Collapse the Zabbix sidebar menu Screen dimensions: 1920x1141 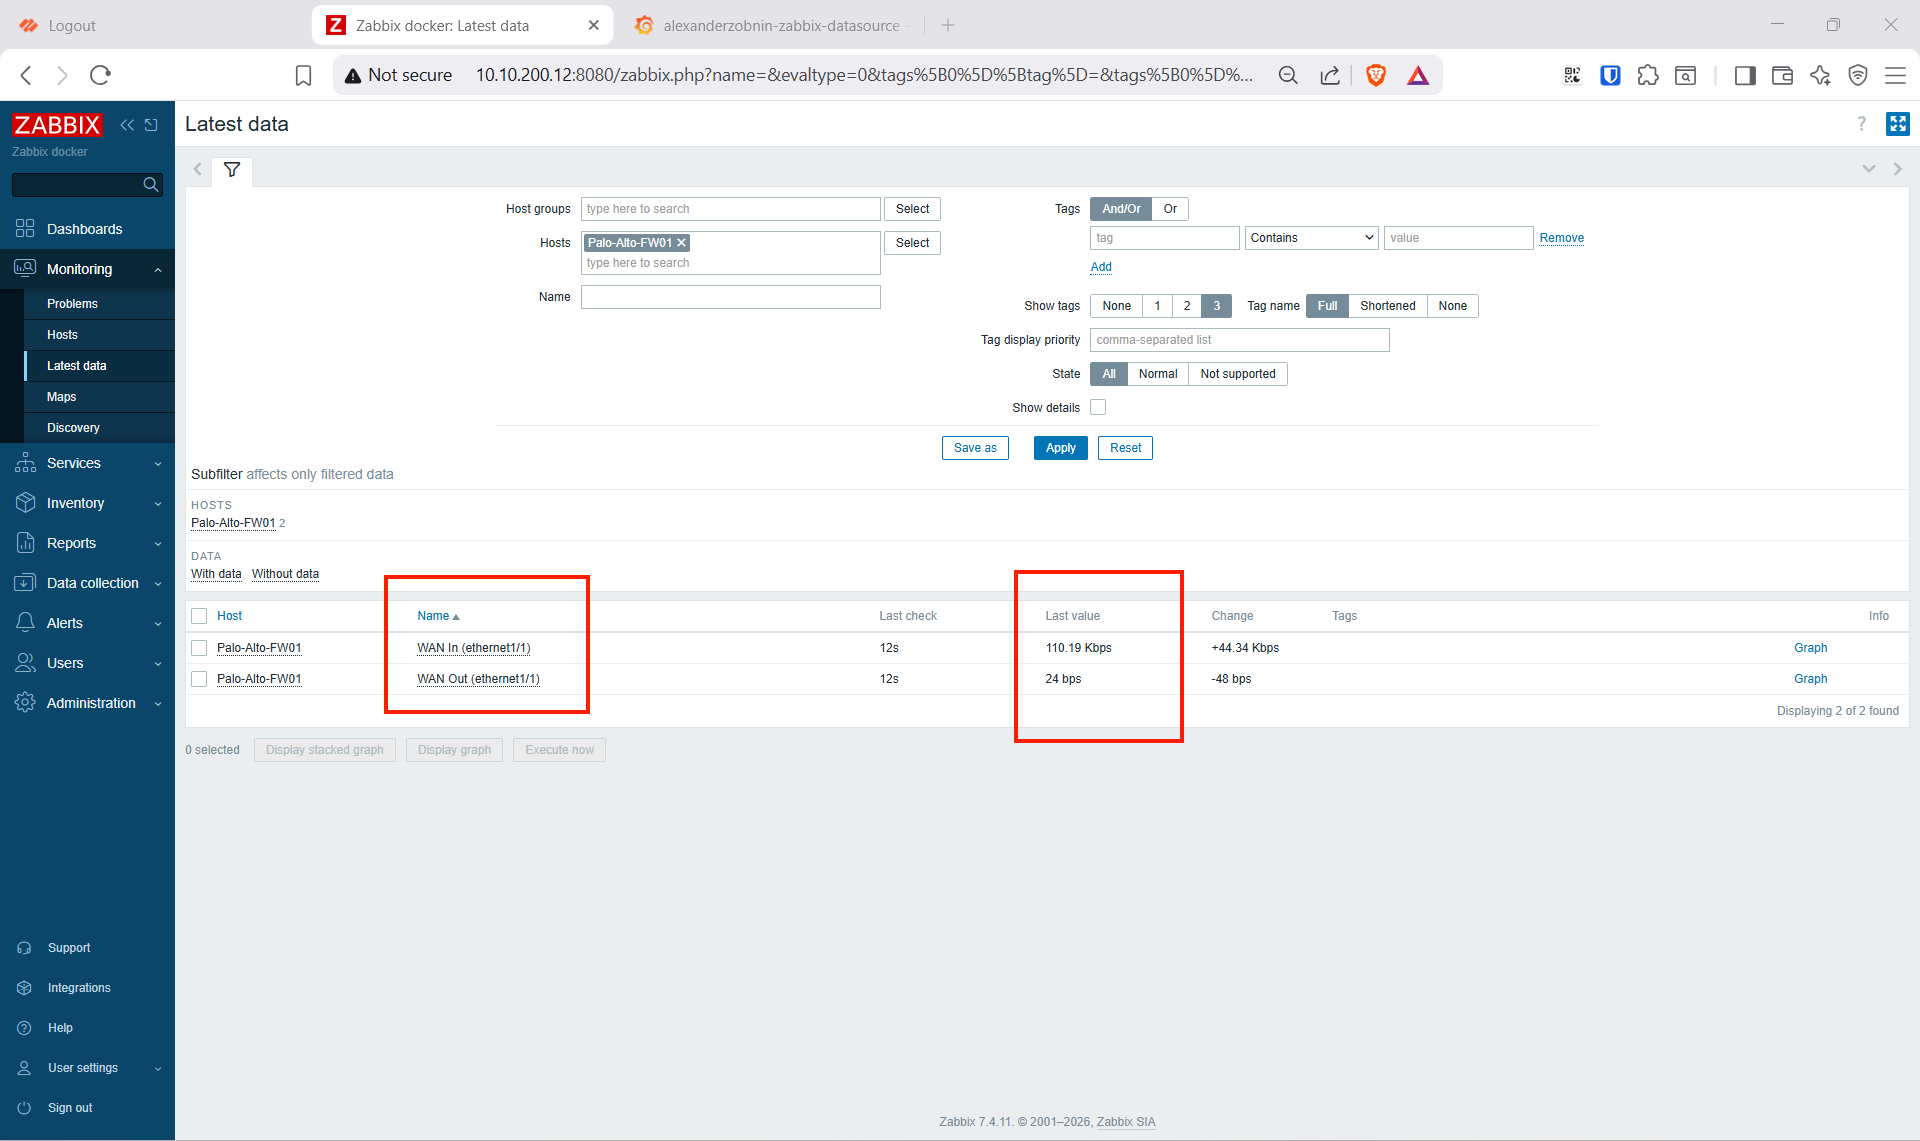[x=127, y=125]
